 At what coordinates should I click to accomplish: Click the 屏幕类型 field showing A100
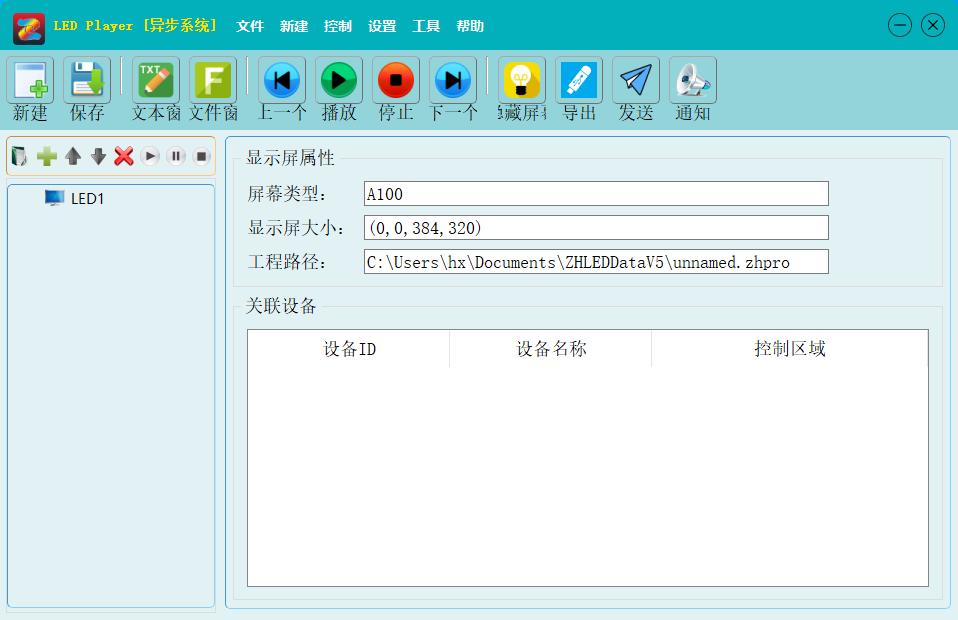[597, 193]
